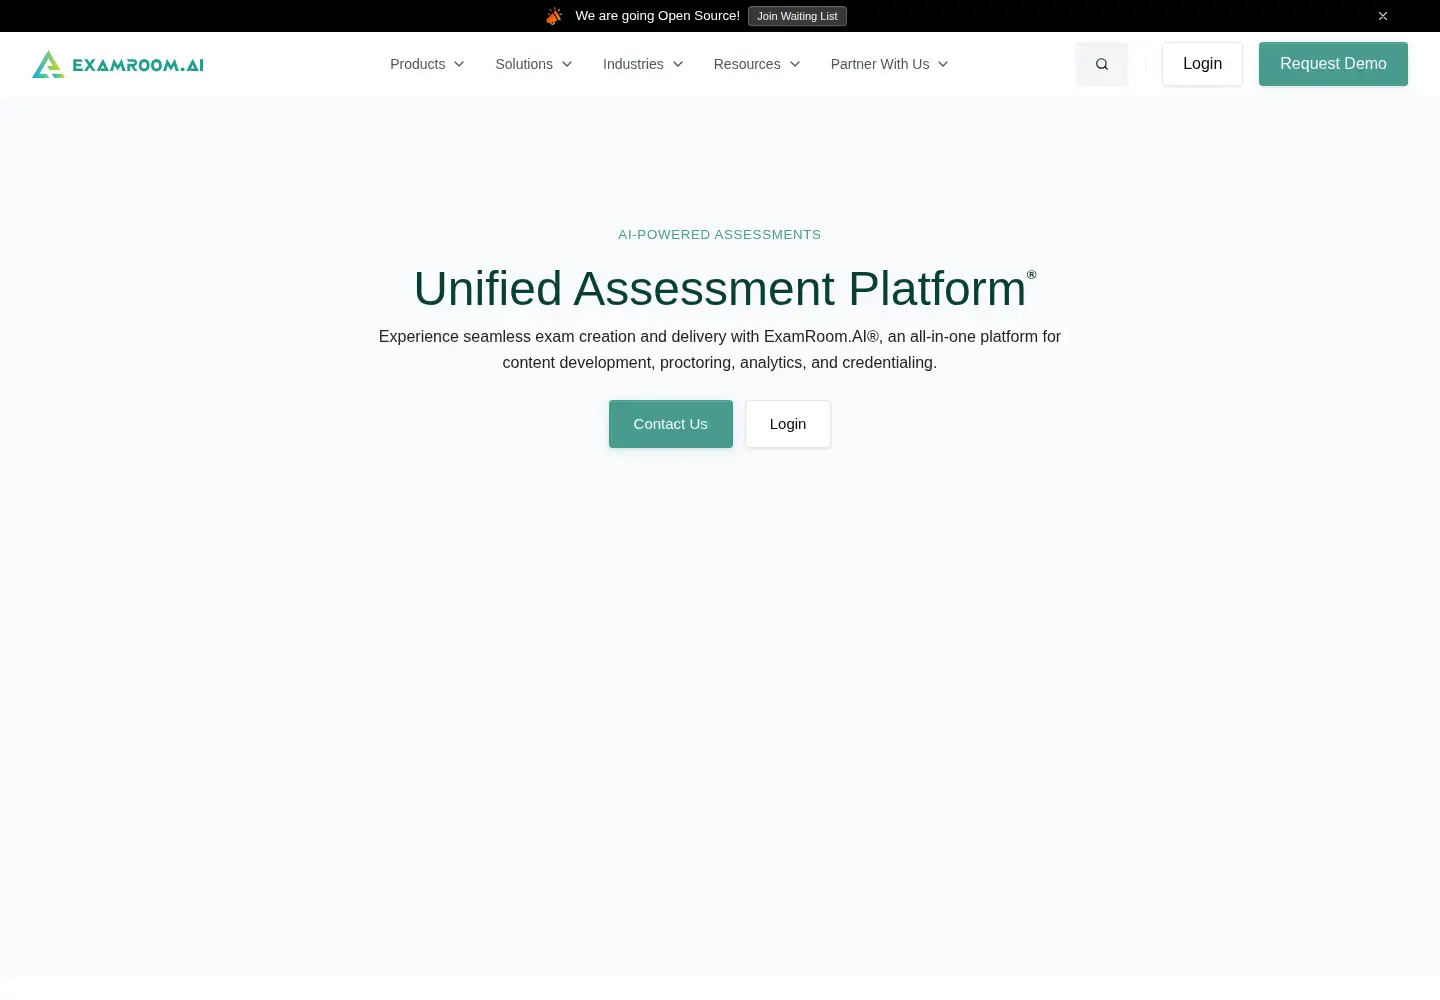Click the ExamRoom.AI logo

pyautogui.click(x=118, y=64)
